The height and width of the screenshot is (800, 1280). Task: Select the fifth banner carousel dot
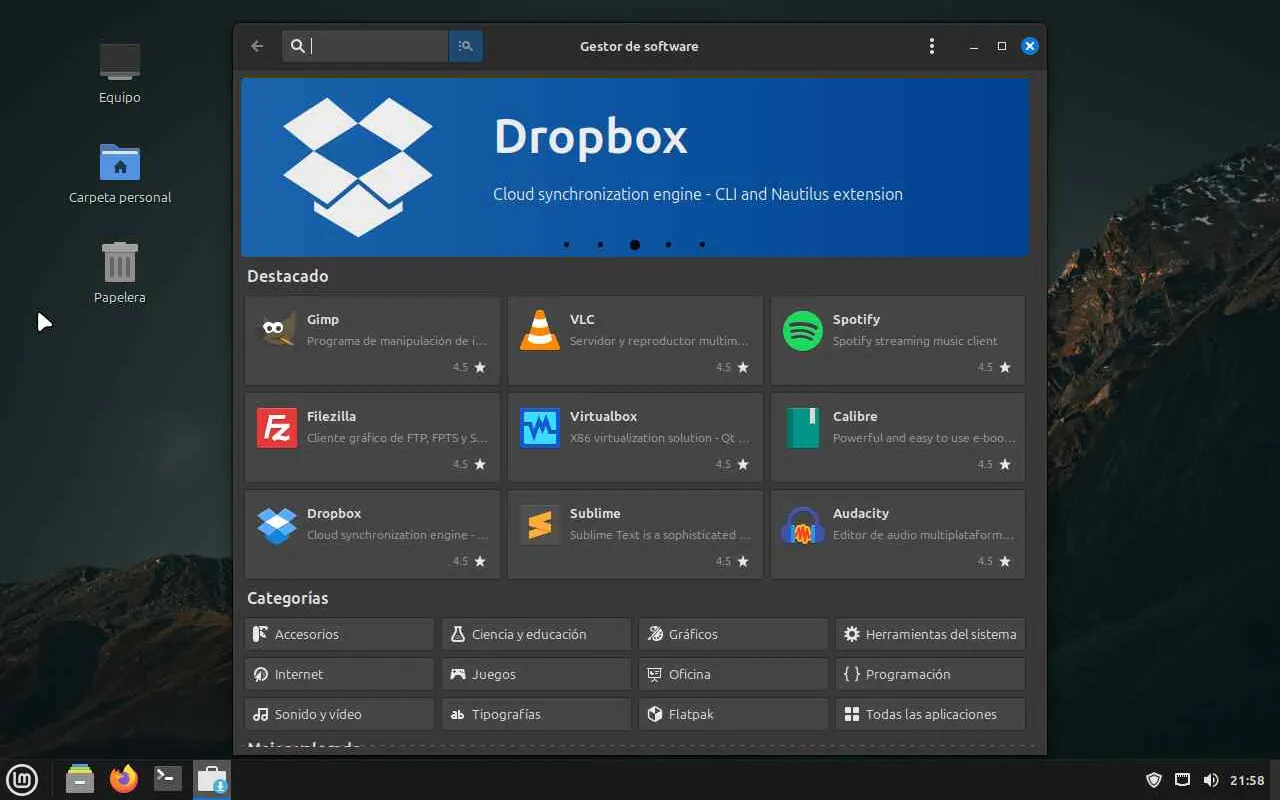702,244
